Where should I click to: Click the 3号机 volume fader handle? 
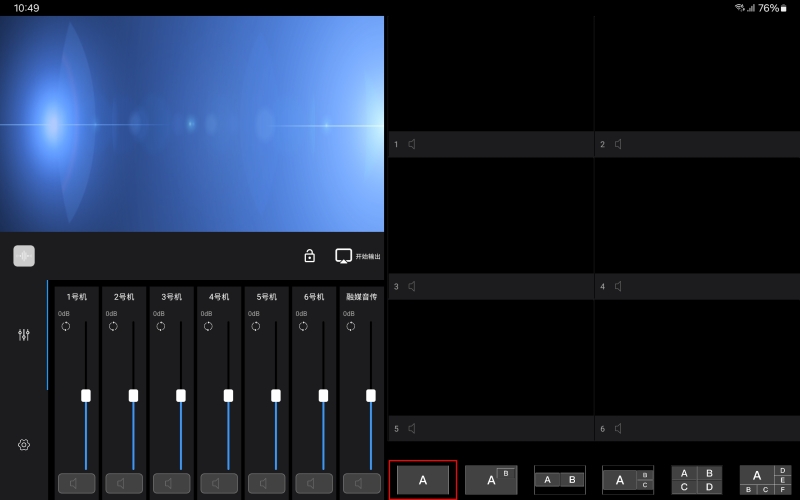[x=181, y=395]
